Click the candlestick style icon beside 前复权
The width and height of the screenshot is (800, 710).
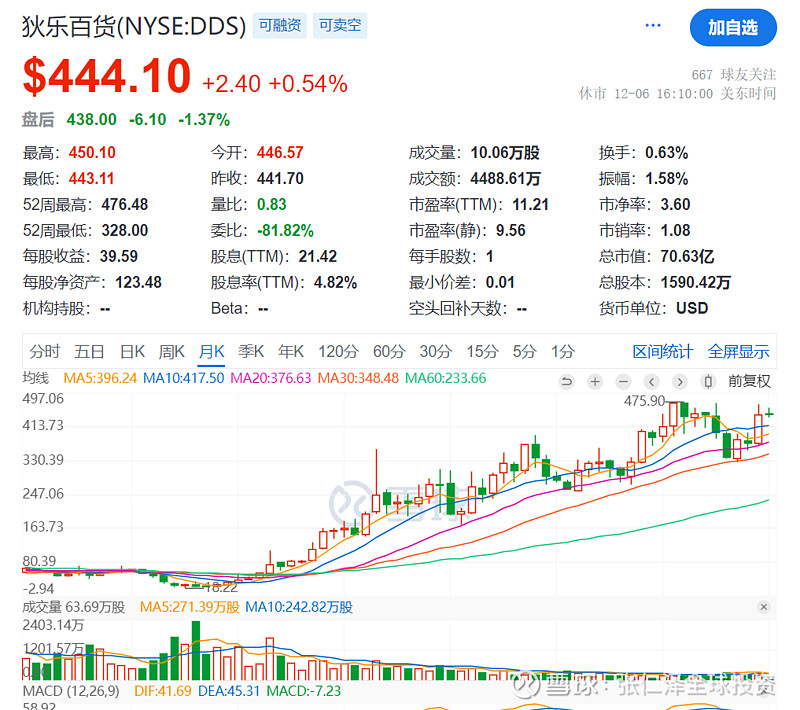[x=708, y=382]
